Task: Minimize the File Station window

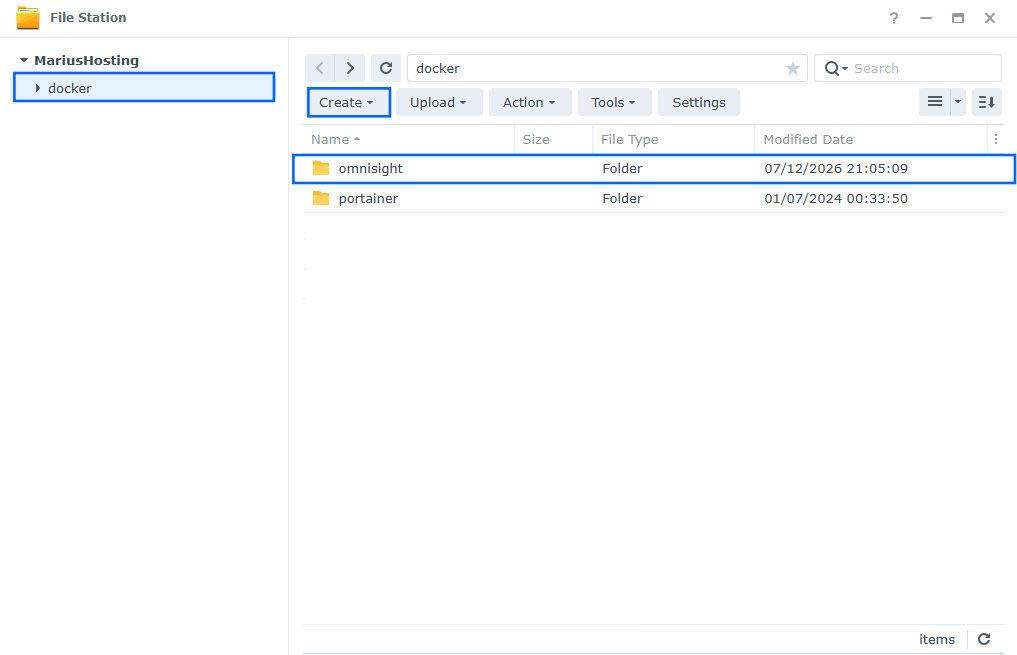Action: pos(926,18)
